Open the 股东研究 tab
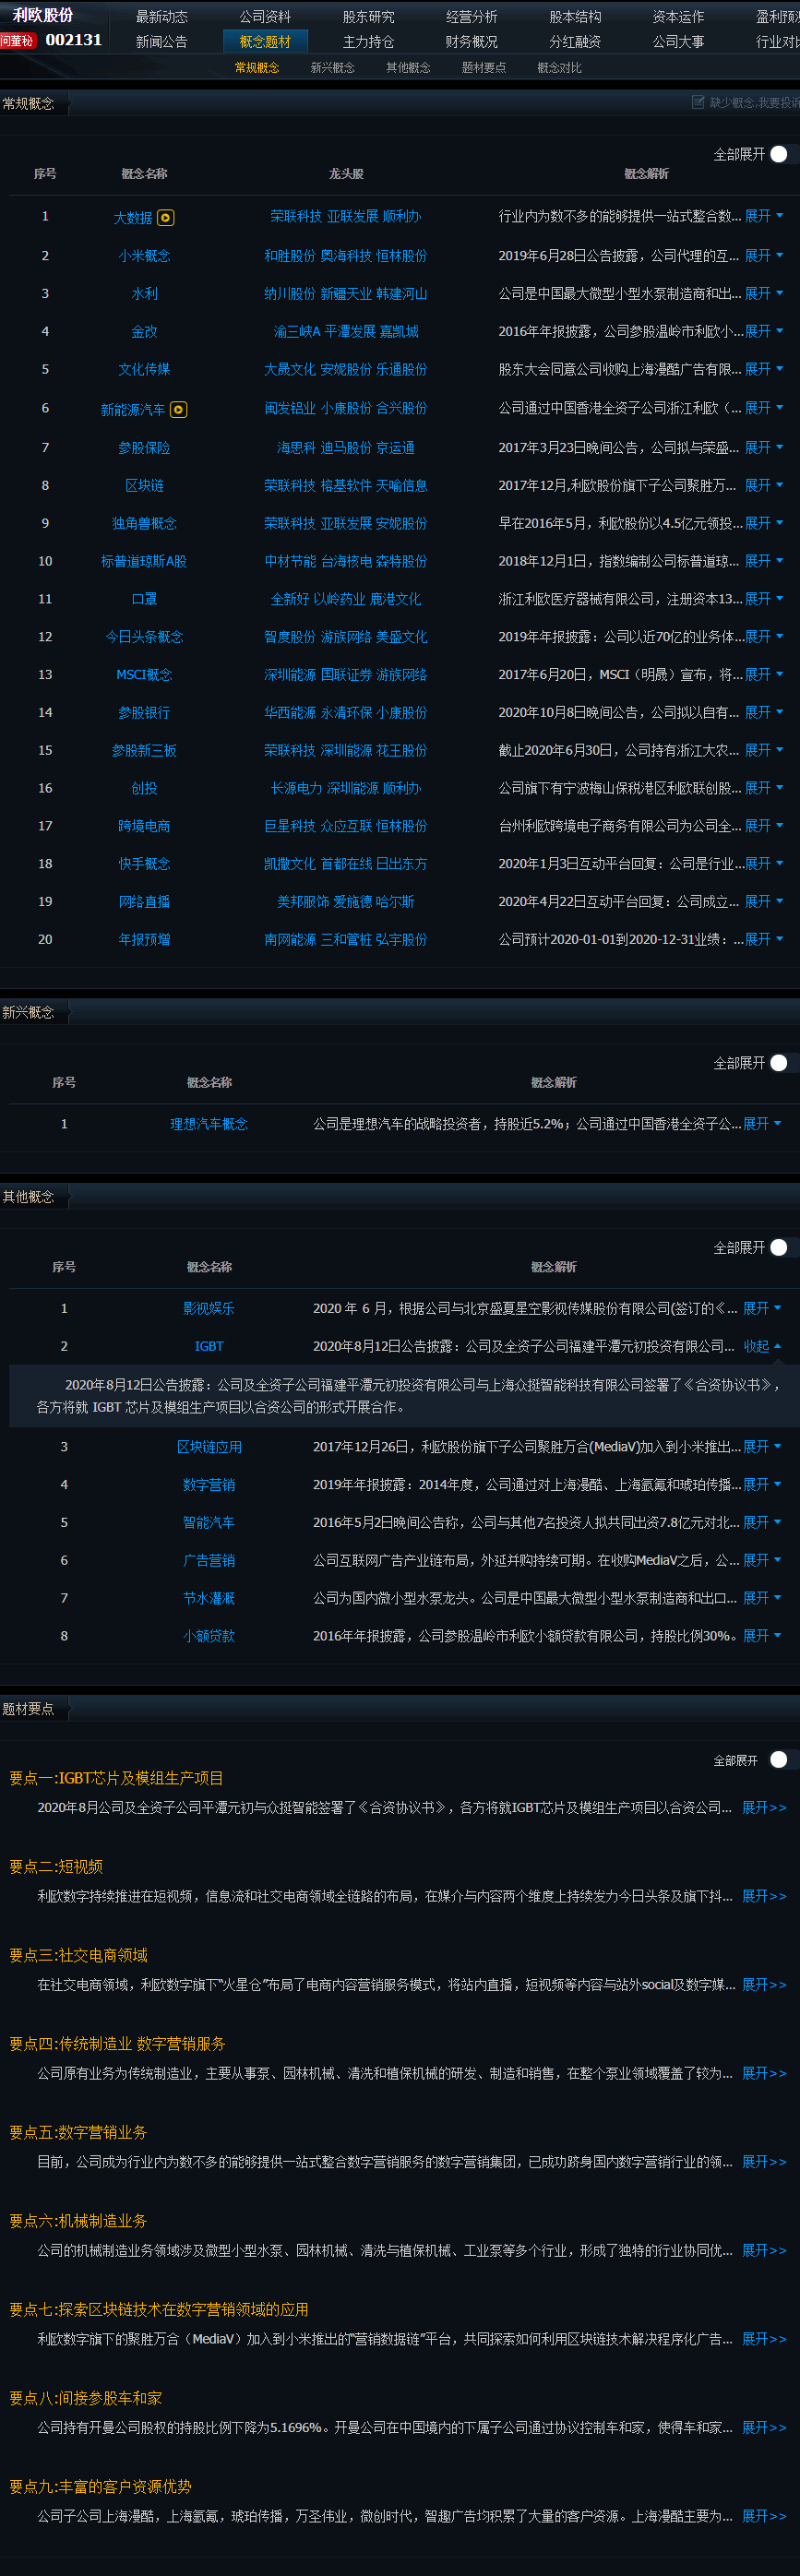Viewport: 800px width, 2576px height. (x=369, y=17)
